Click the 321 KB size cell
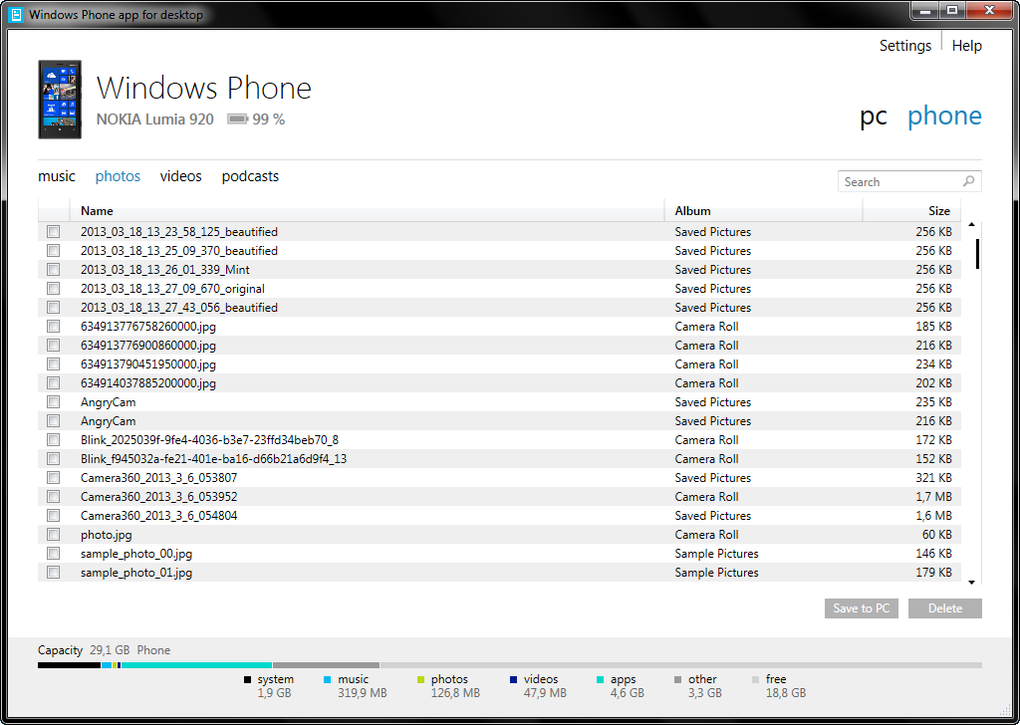The height and width of the screenshot is (725, 1020). (x=933, y=477)
